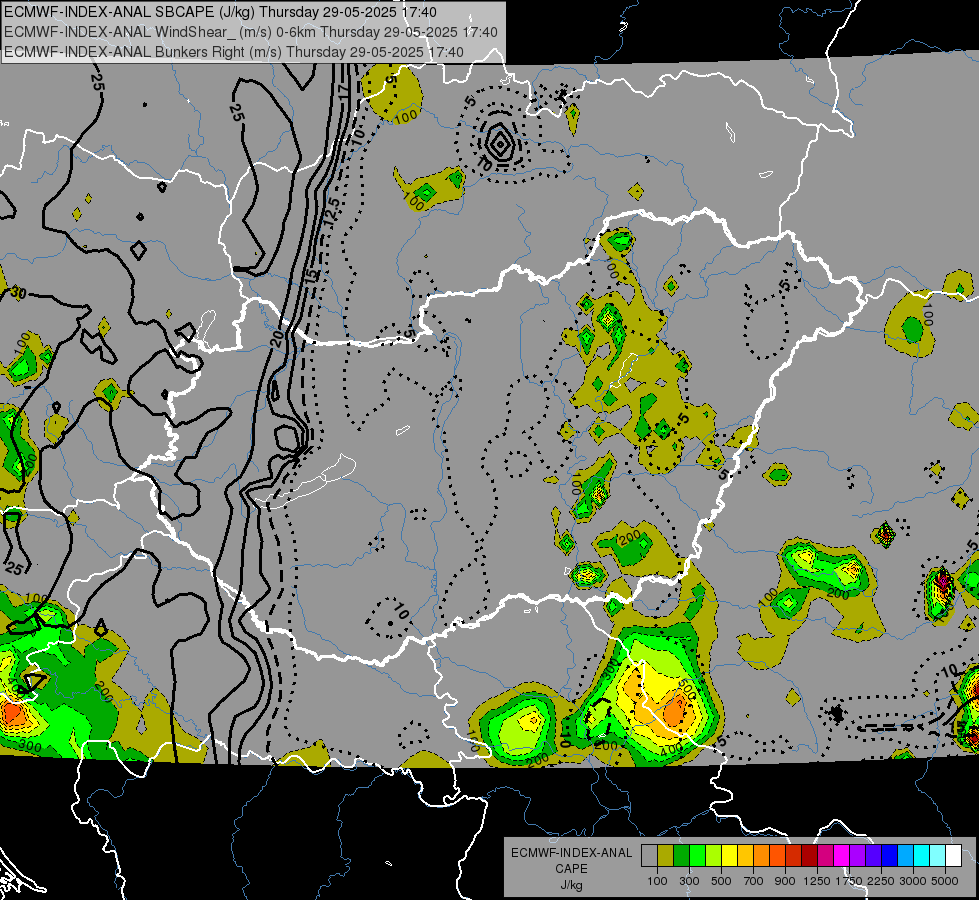
Task: Click the 900 tick label under colorbar
Action: (785, 881)
